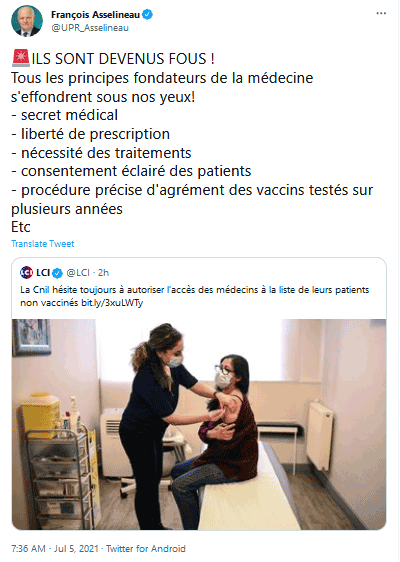The image size is (400, 562).
Task: Open François Asselineau's profile avatar
Action: point(27,21)
